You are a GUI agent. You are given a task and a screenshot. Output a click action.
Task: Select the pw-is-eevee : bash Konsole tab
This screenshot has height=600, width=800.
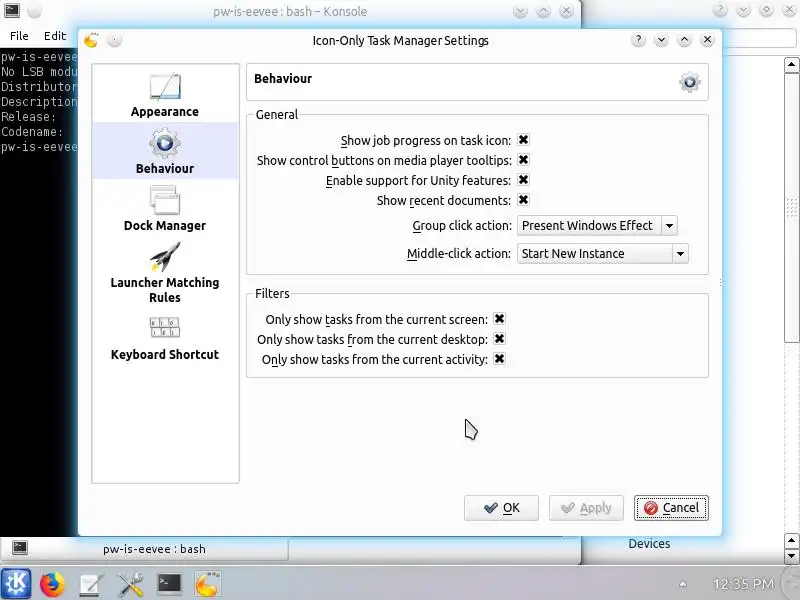tap(144, 549)
